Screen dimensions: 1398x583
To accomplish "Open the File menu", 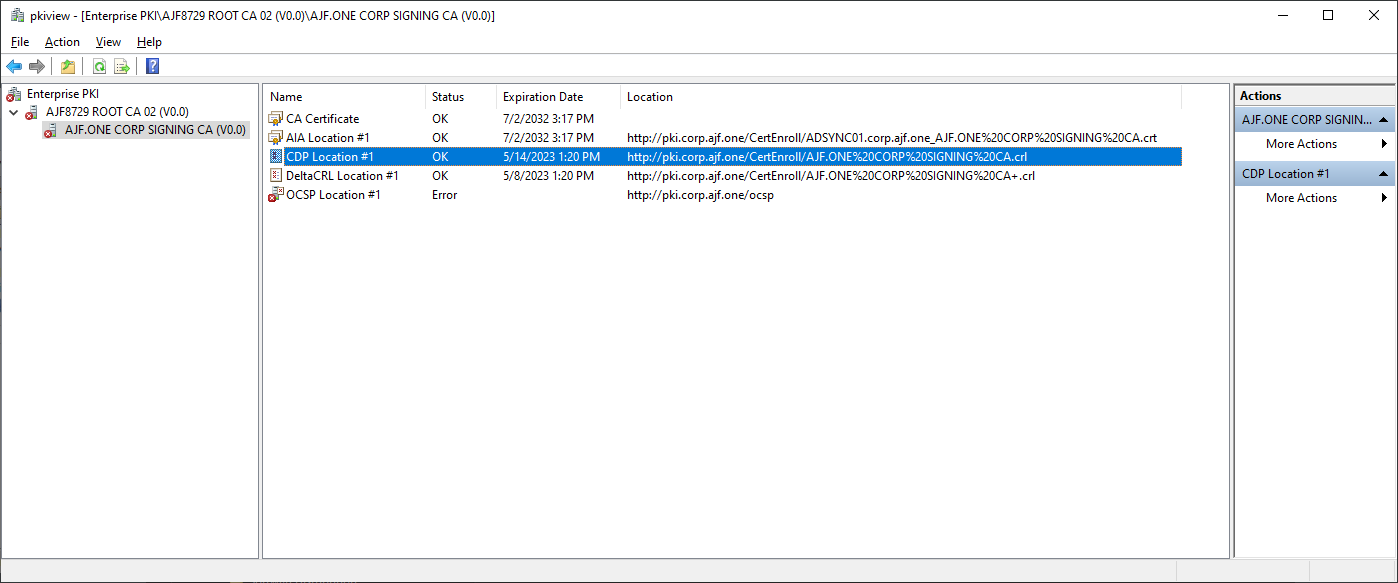I will 19,42.
